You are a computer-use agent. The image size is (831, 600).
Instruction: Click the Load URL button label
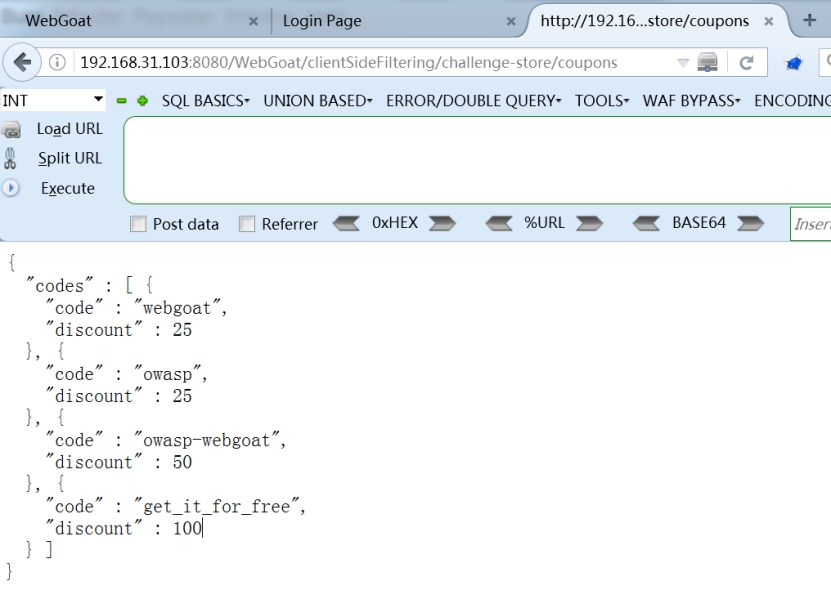tap(69, 129)
